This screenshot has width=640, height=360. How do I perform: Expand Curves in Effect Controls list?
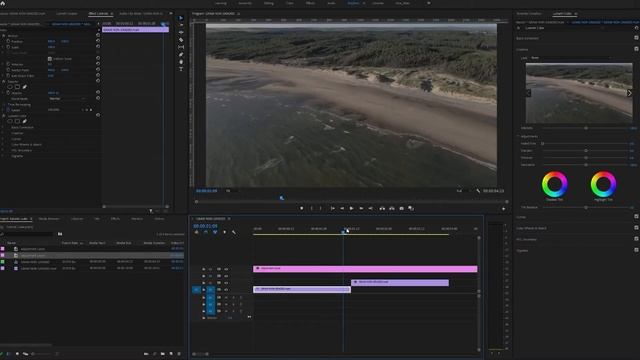[3, 139]
